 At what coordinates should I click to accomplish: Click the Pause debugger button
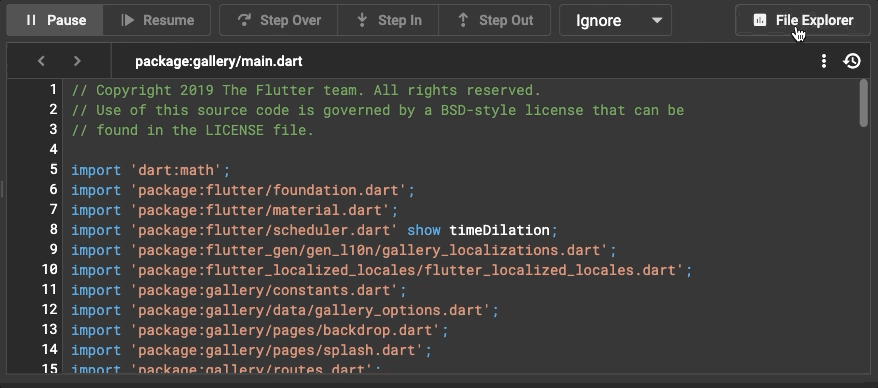click(55, 20)
